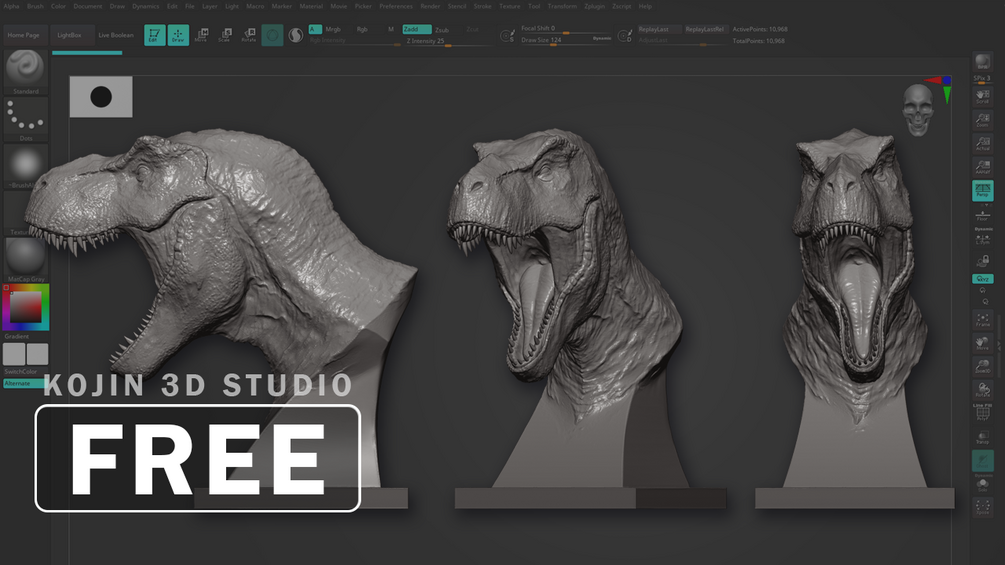Click the sculptris pro S-swirl icon
This screenshot has height=565, width=1005.
click(295, 35)
